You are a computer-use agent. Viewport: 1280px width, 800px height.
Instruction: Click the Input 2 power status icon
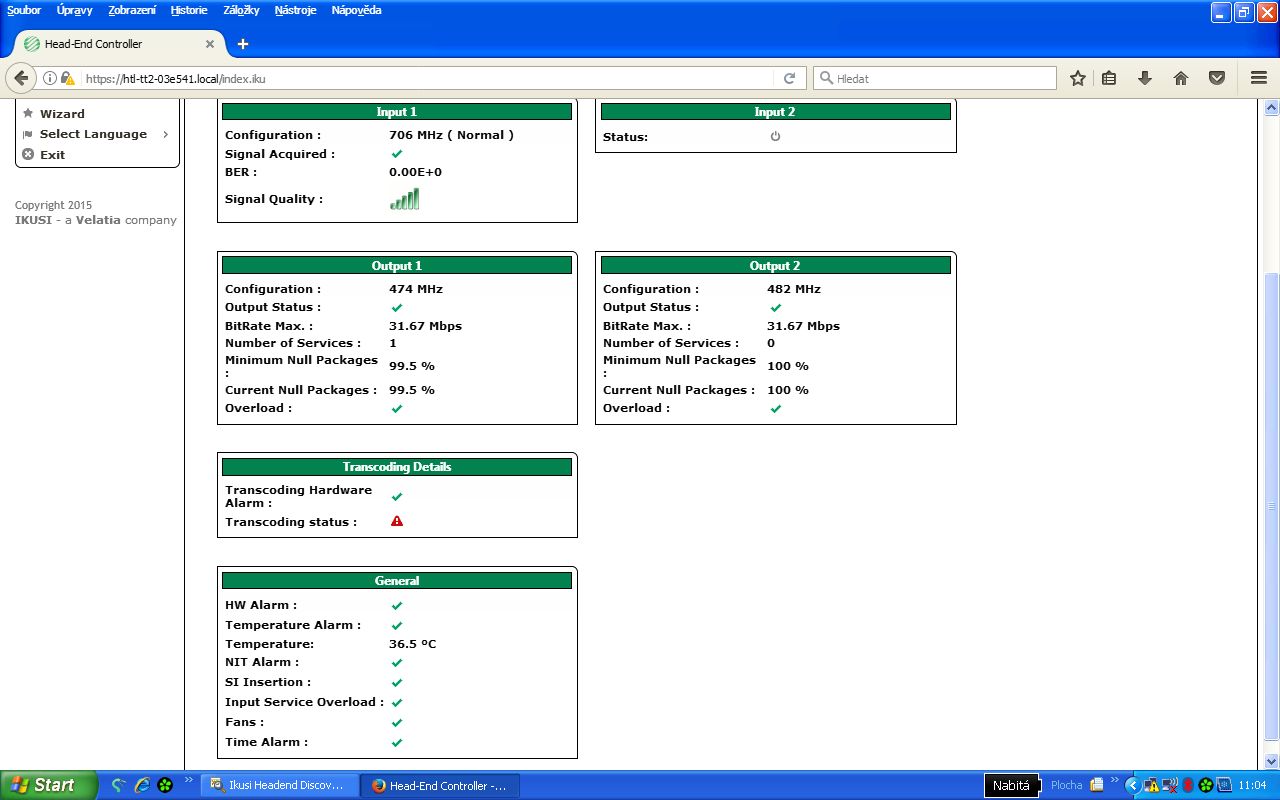pyautogui.click(x=775, y=137)
